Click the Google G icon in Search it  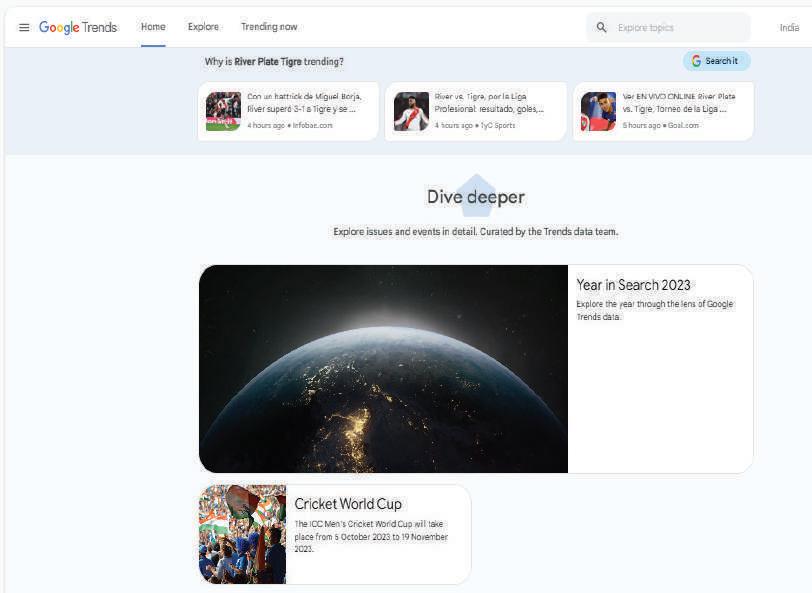[x=696, y=61]
